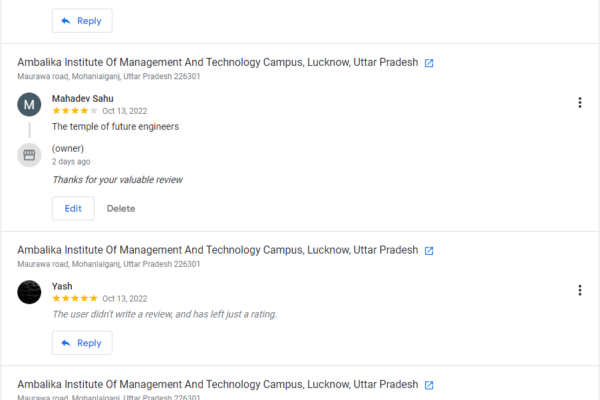Click Mahadev Sahu's 'M' avatar
Image resolution: width=600 pixels, height=400 pixels.
coord(30,104)
